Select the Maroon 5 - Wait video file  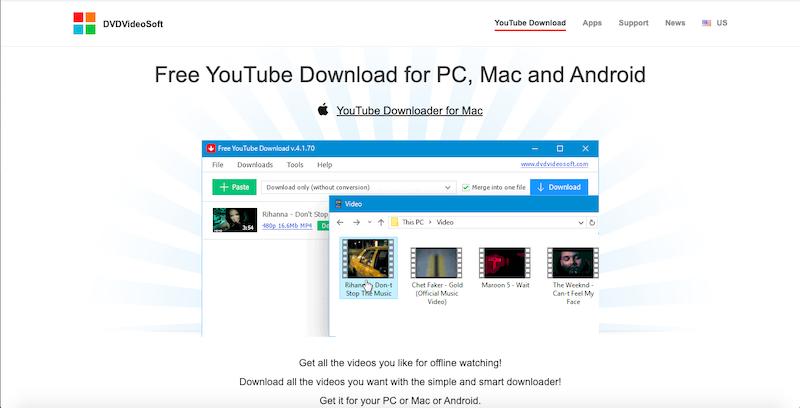pyautogui.click(x=505, y=268)
